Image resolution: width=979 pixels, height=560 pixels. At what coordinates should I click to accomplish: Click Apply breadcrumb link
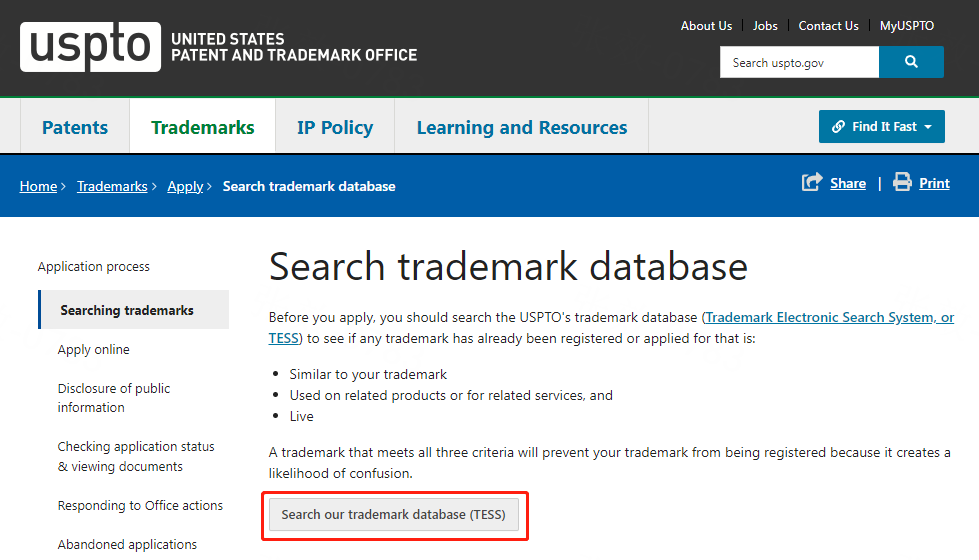pyautogui.click(x=185, y=186)
